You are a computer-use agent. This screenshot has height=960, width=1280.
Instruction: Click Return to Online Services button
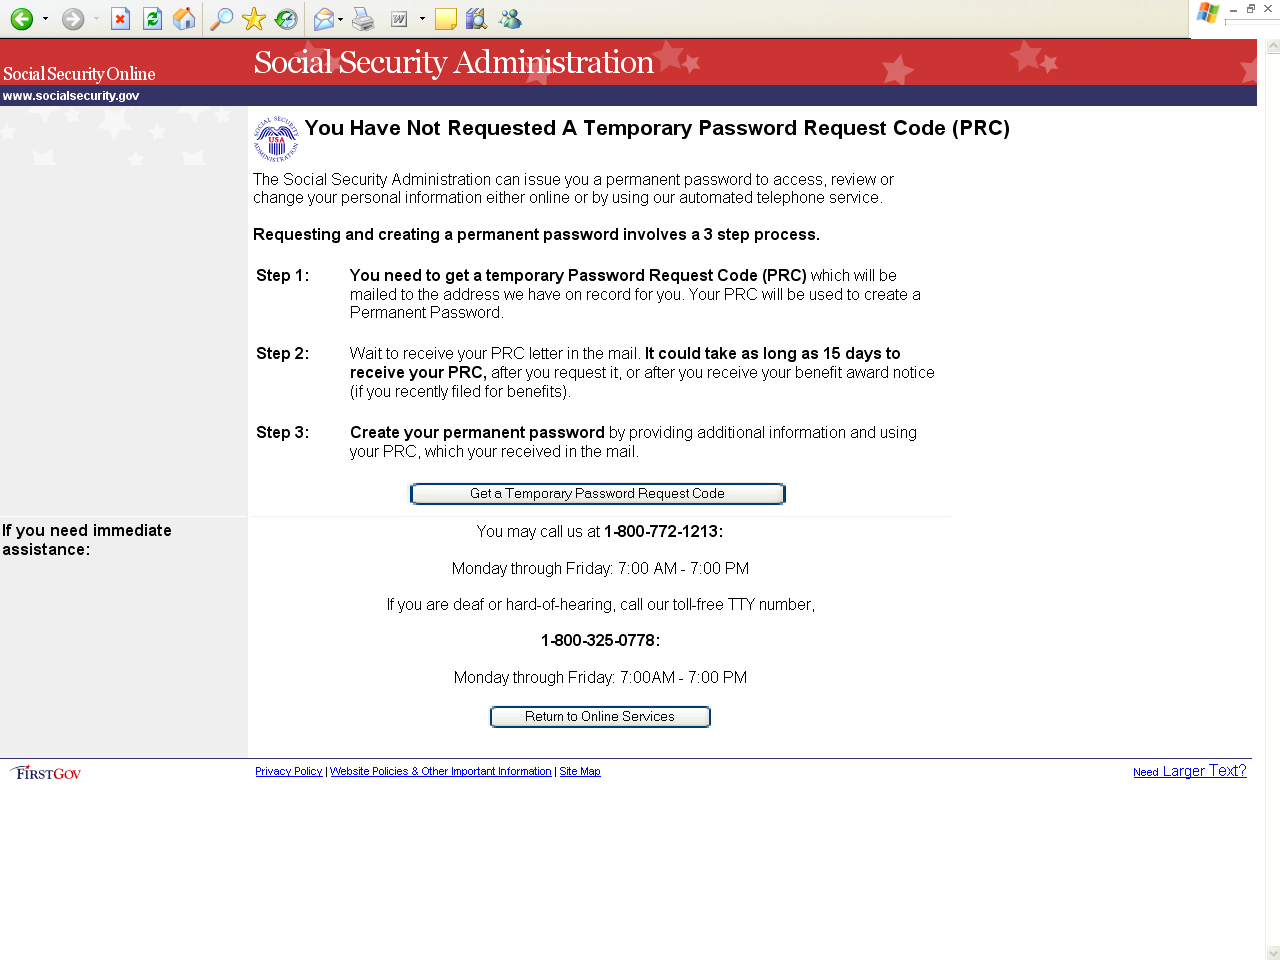(x=600, y=717)
